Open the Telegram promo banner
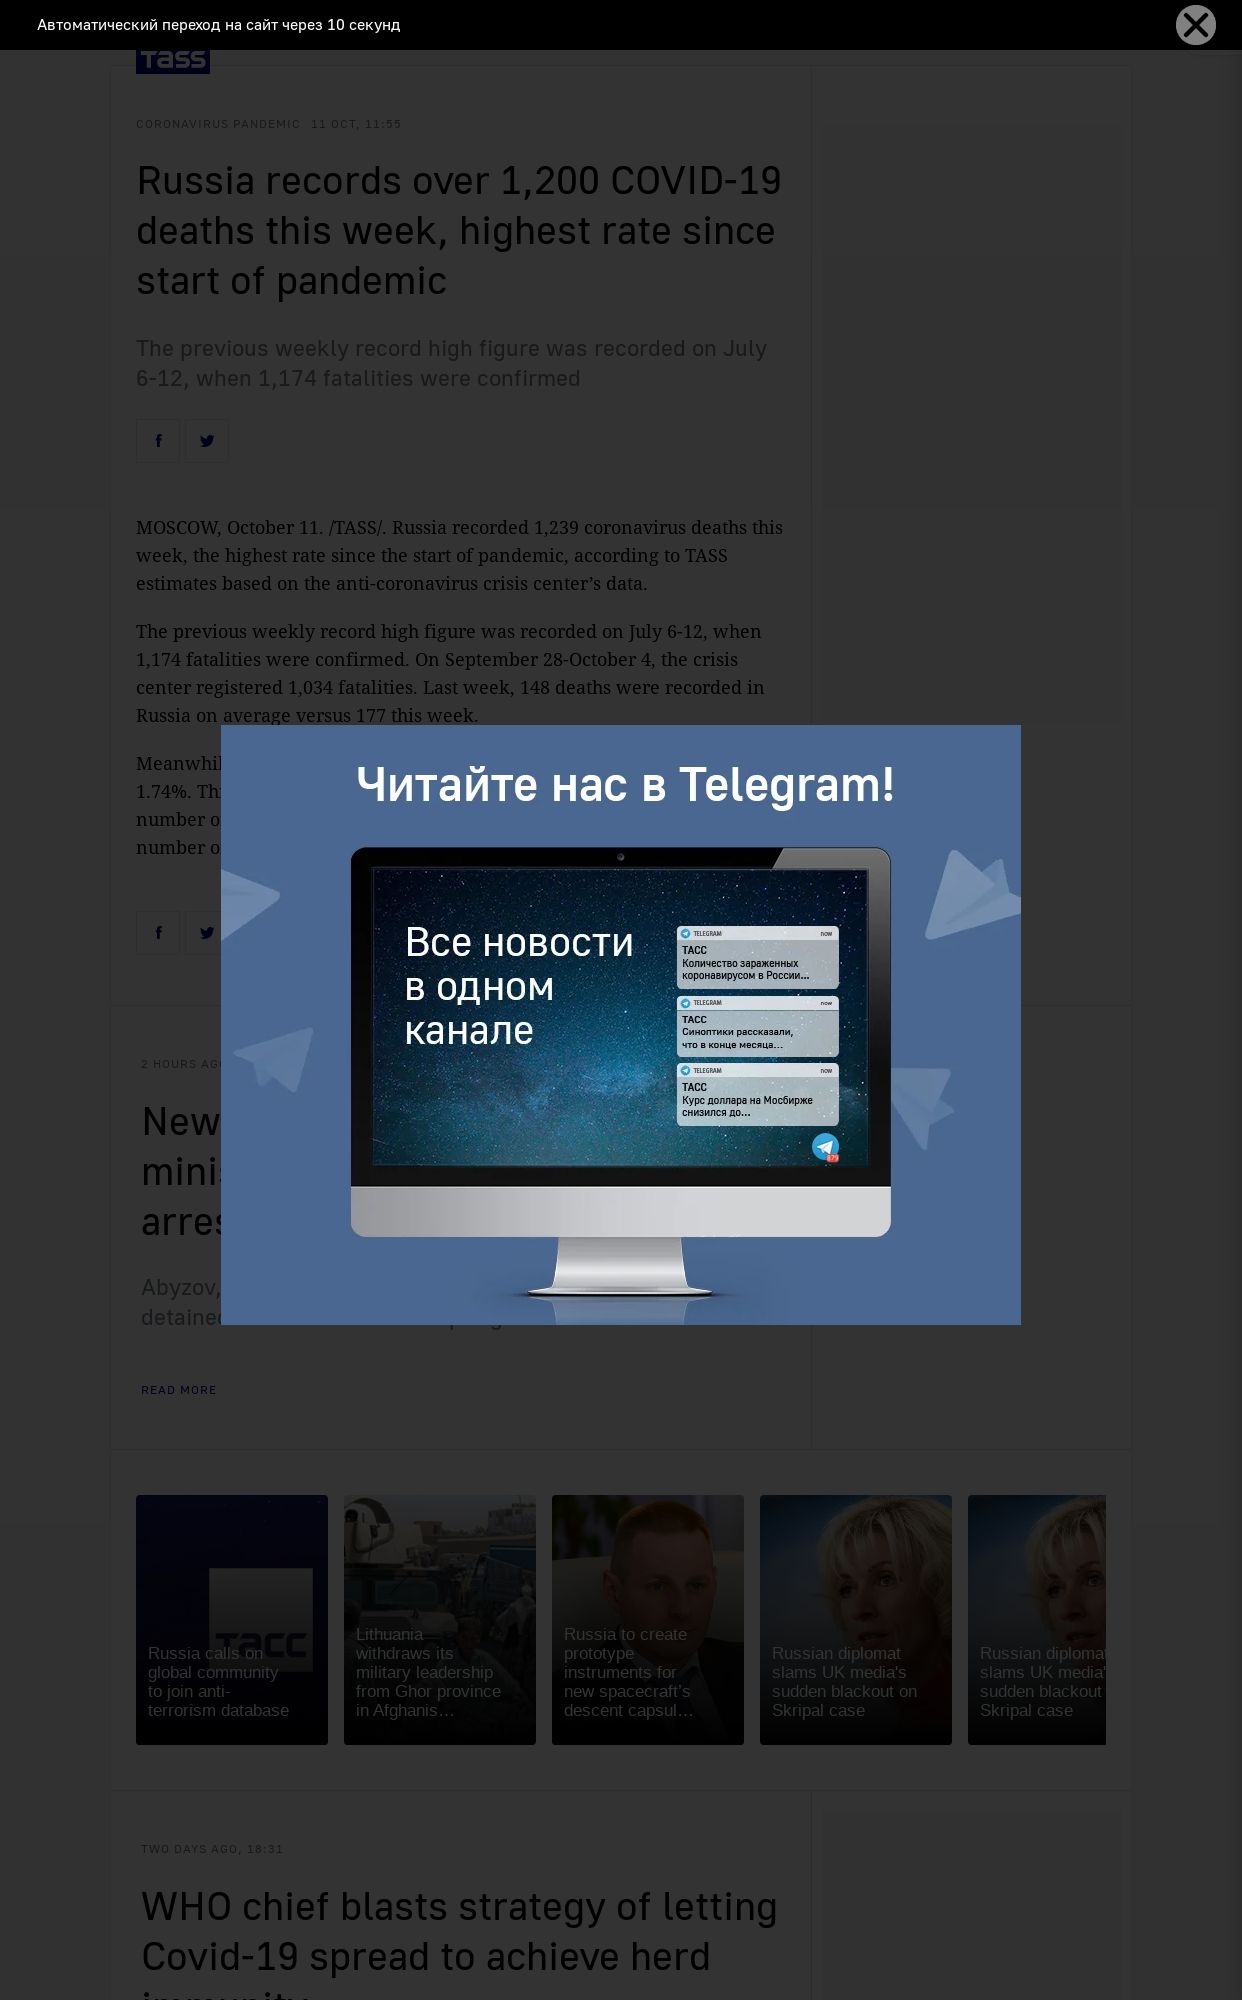The image size is (1242, 2000). (621, 1025)
